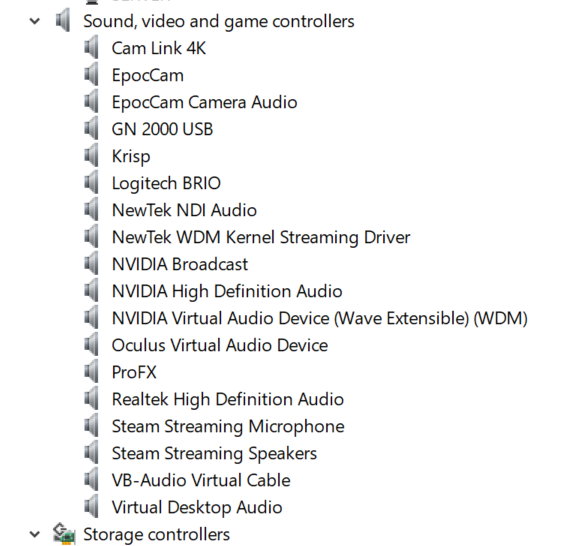Select Oculus Virtual Audio Device
The image size is (586, 546).
(220, 345)
